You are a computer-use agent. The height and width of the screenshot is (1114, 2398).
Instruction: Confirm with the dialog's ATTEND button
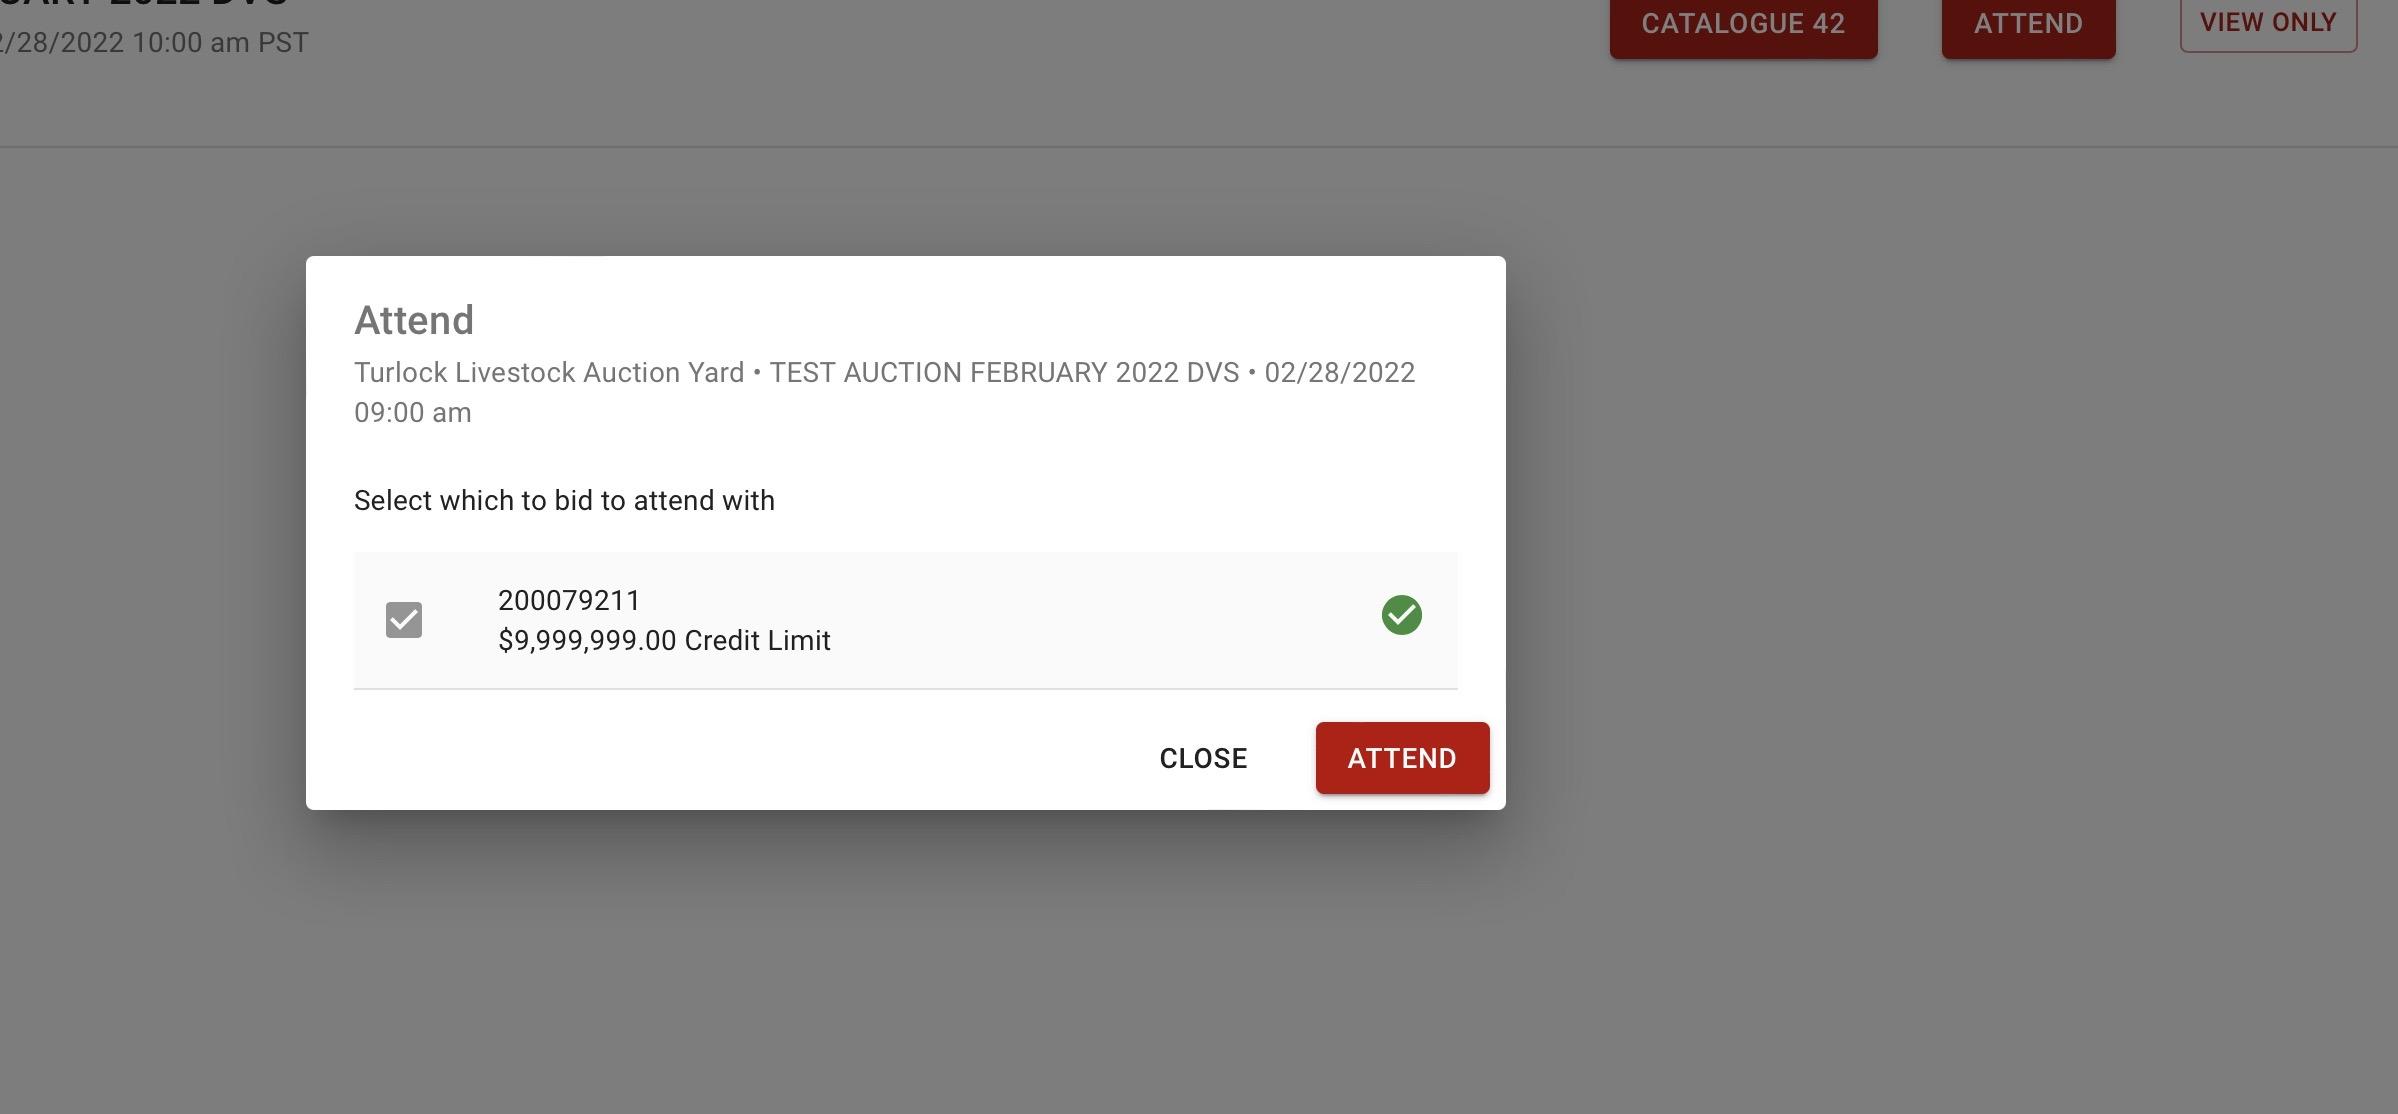coord(1401,758)
